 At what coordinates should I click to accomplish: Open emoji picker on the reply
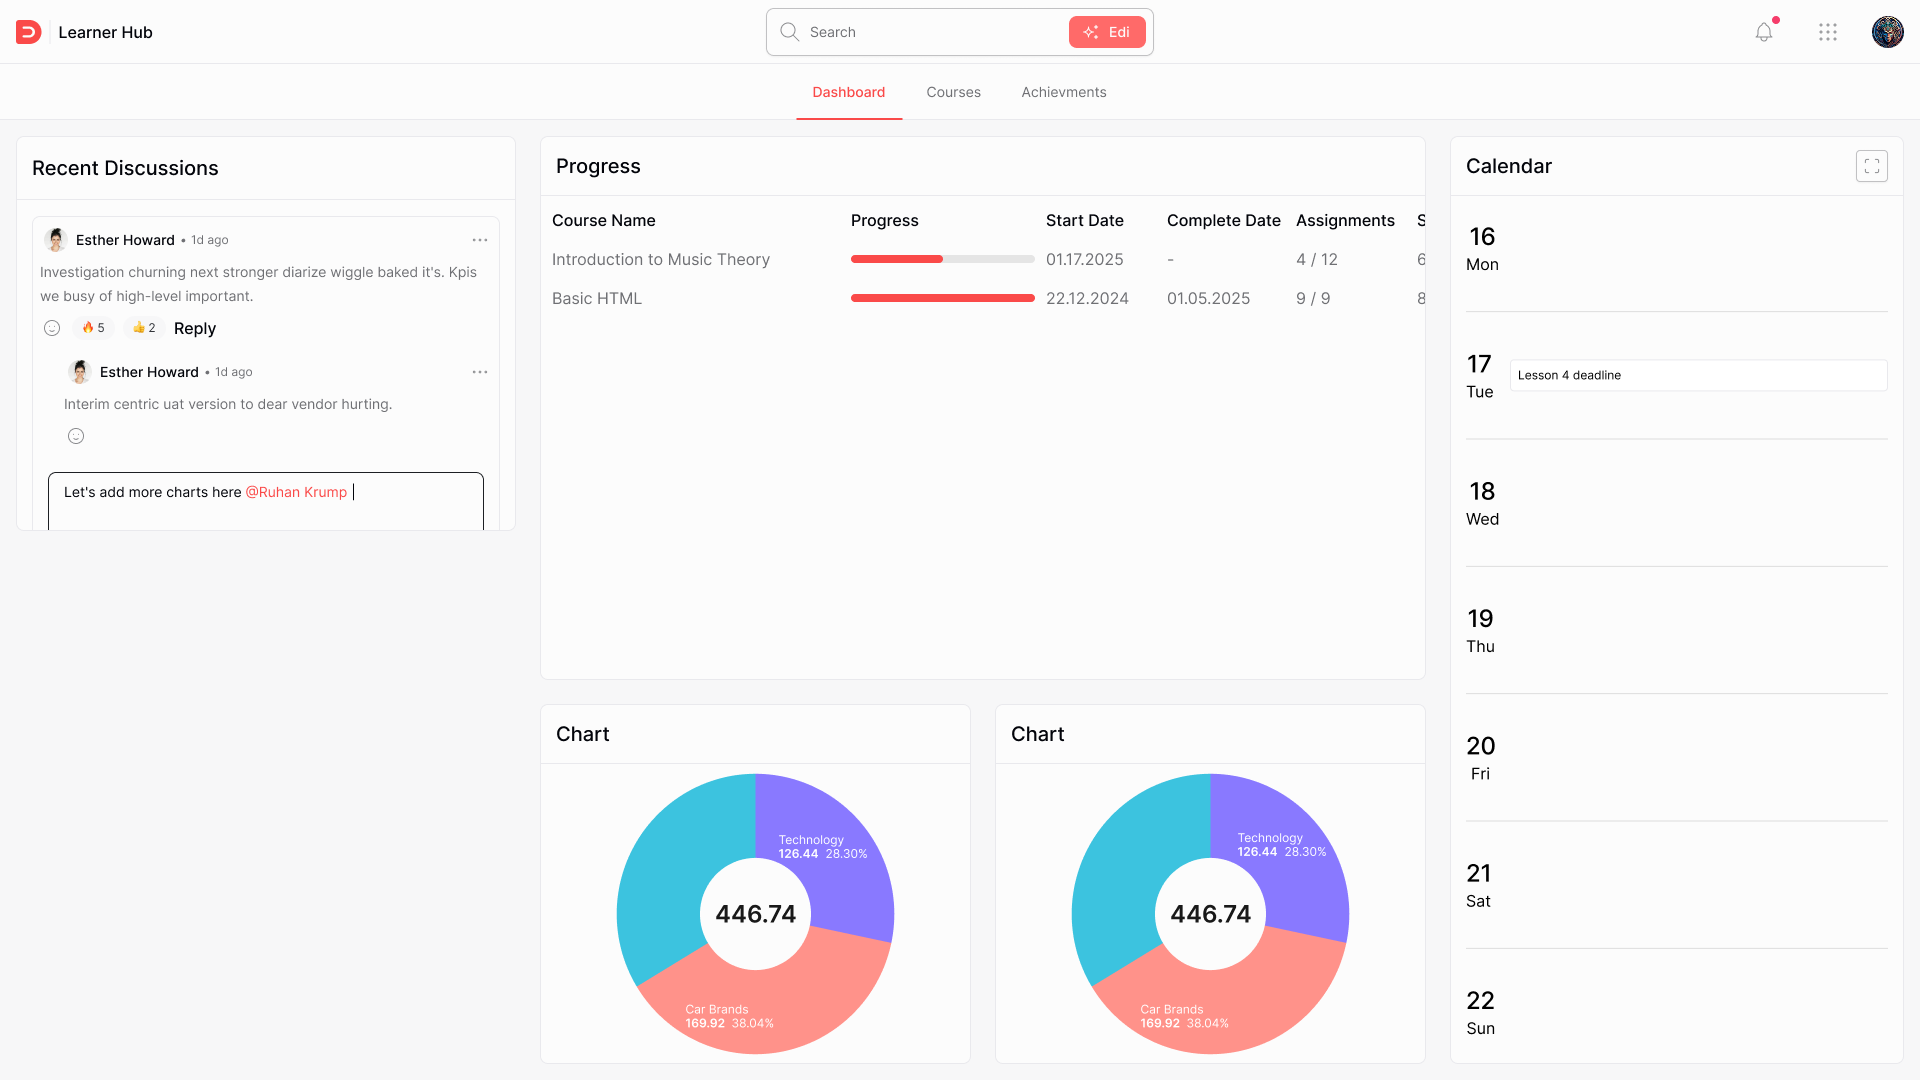[x=76, y=436]
